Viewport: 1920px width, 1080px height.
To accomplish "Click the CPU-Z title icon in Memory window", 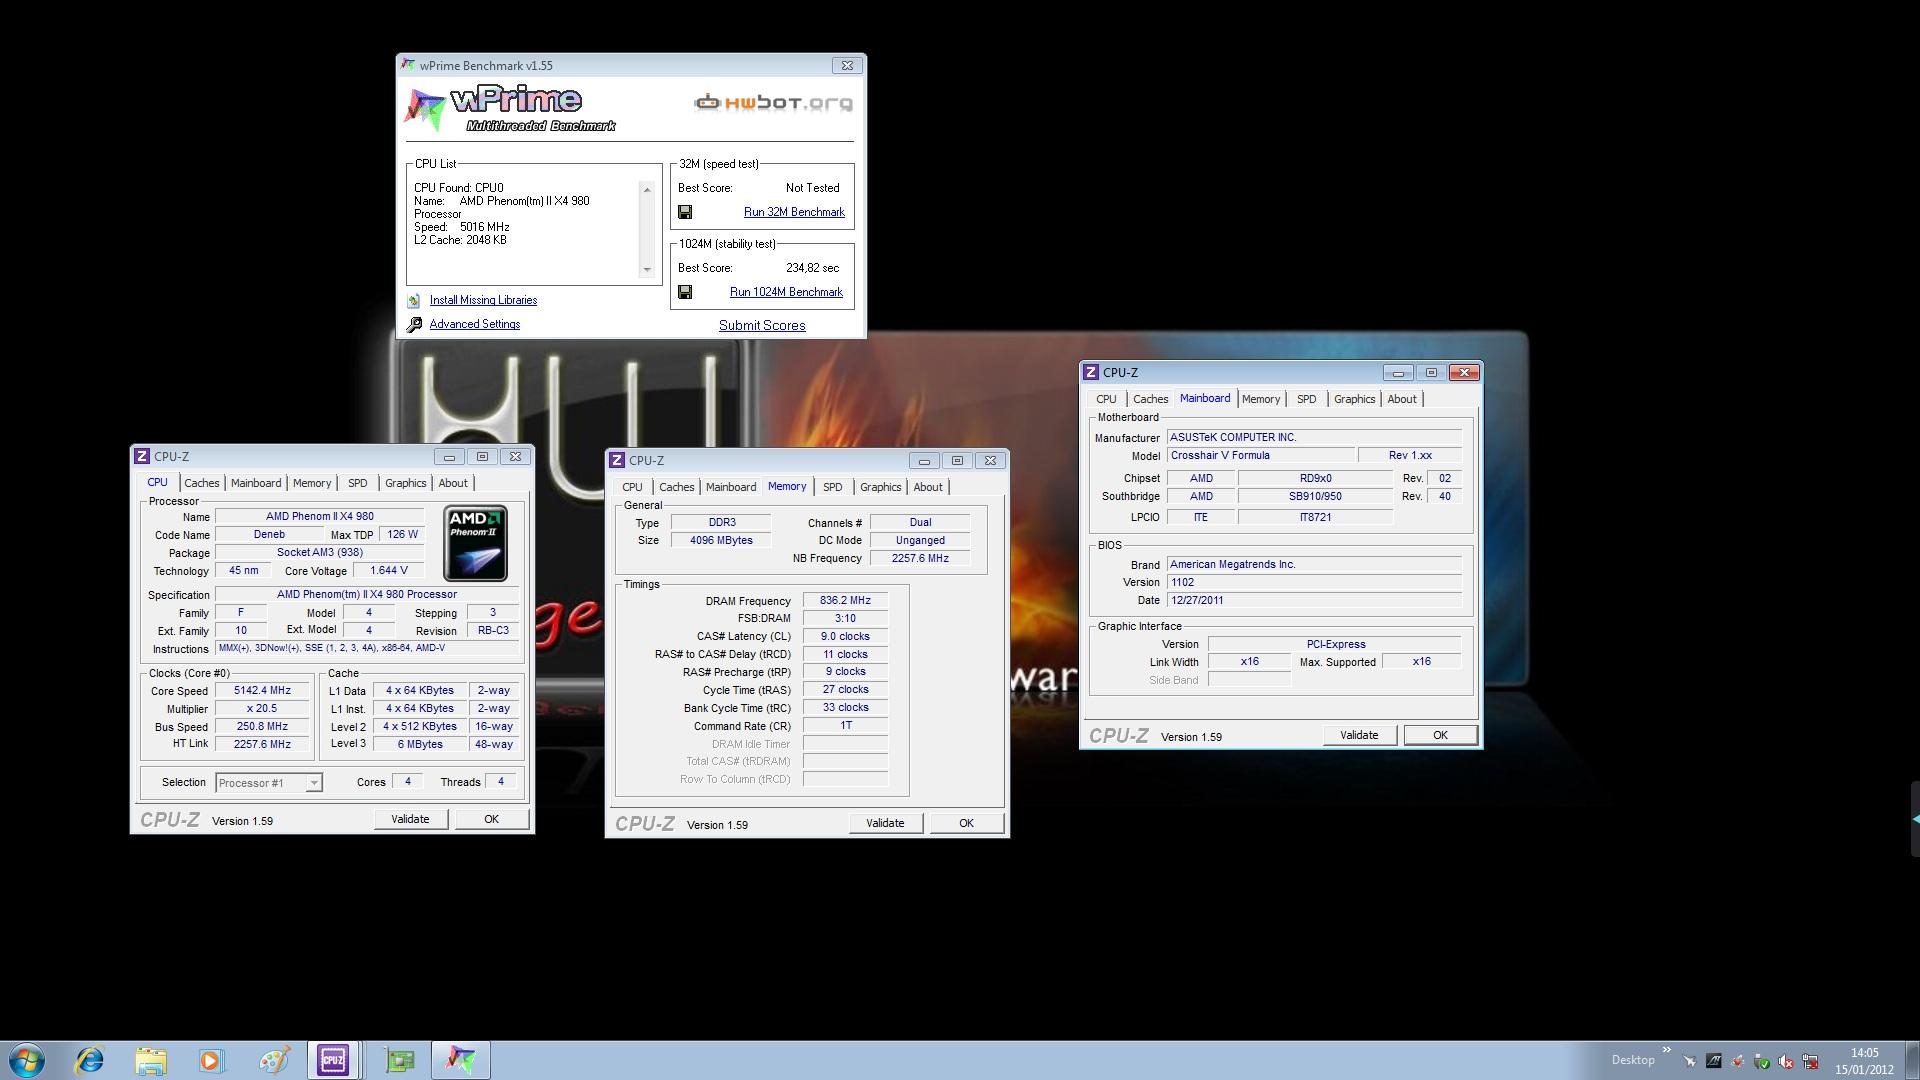I will (617, 460).
